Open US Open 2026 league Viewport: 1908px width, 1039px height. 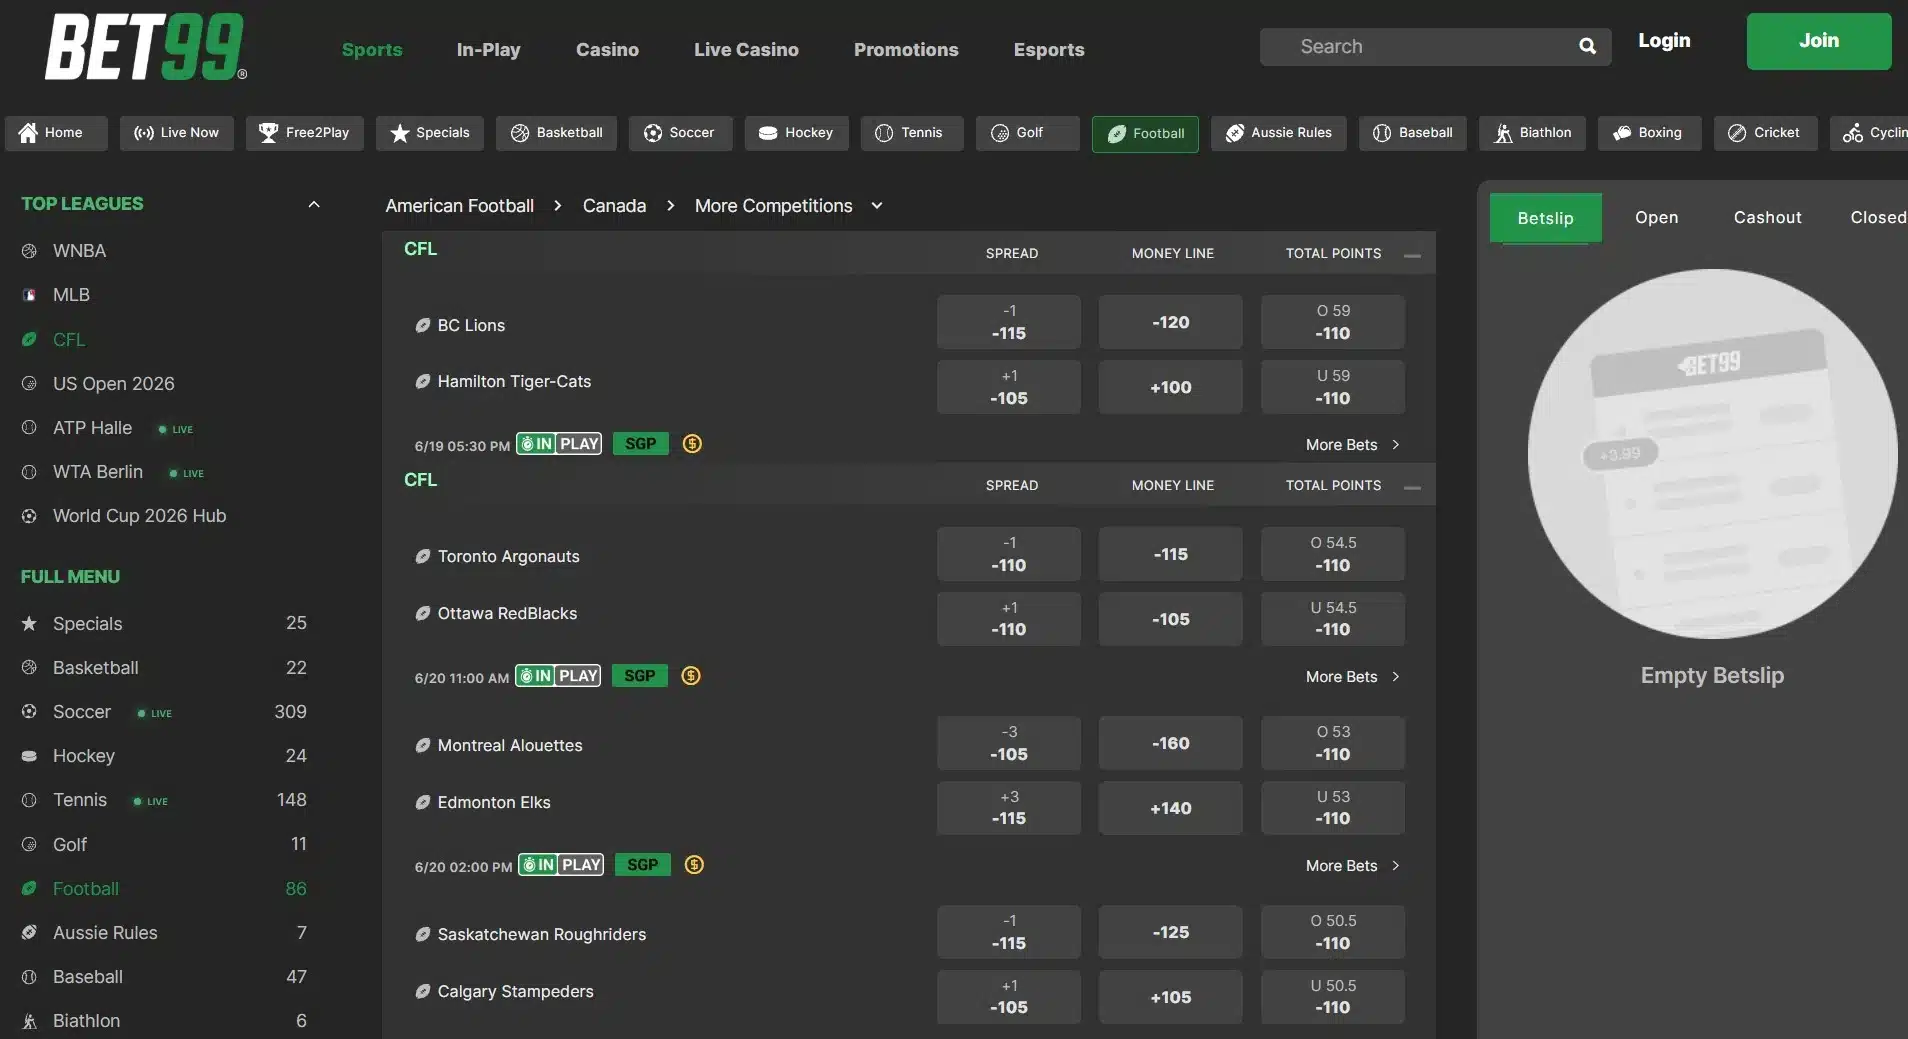pos(113,384)
